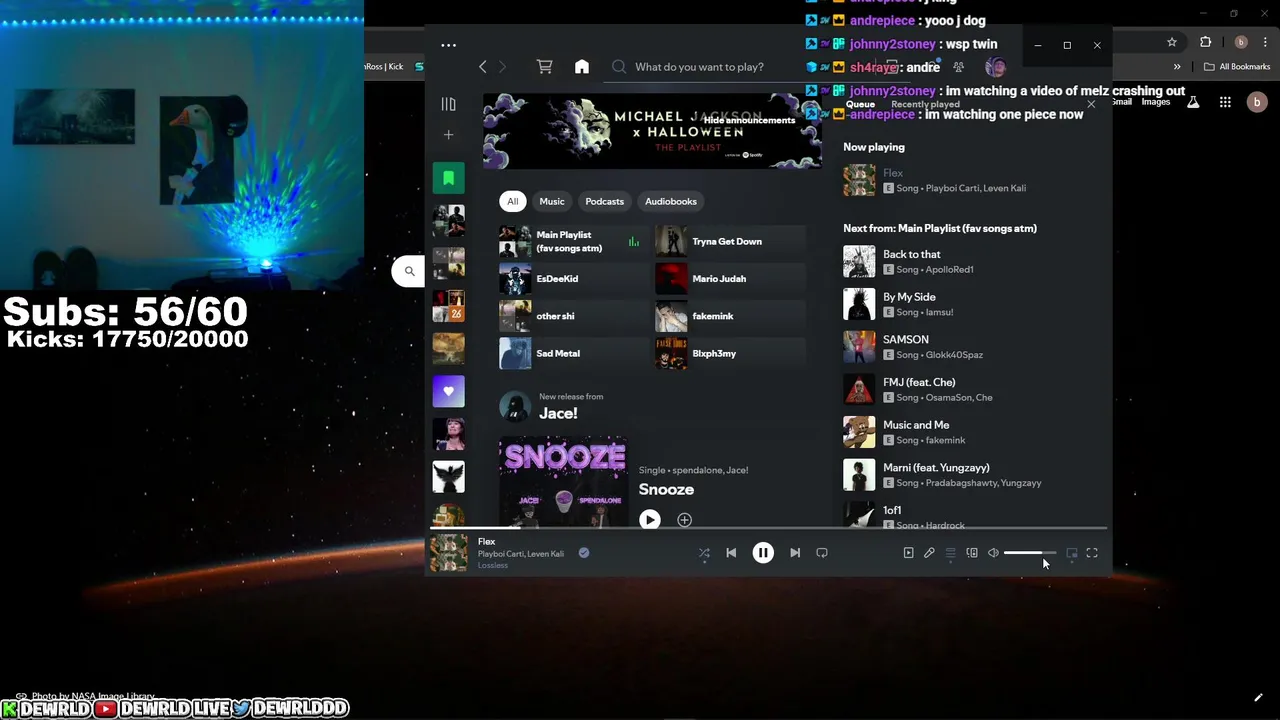Viewport: 1280px width, 720px height.
Task: Switch to the Queue tab
Action: pos(860,104)
